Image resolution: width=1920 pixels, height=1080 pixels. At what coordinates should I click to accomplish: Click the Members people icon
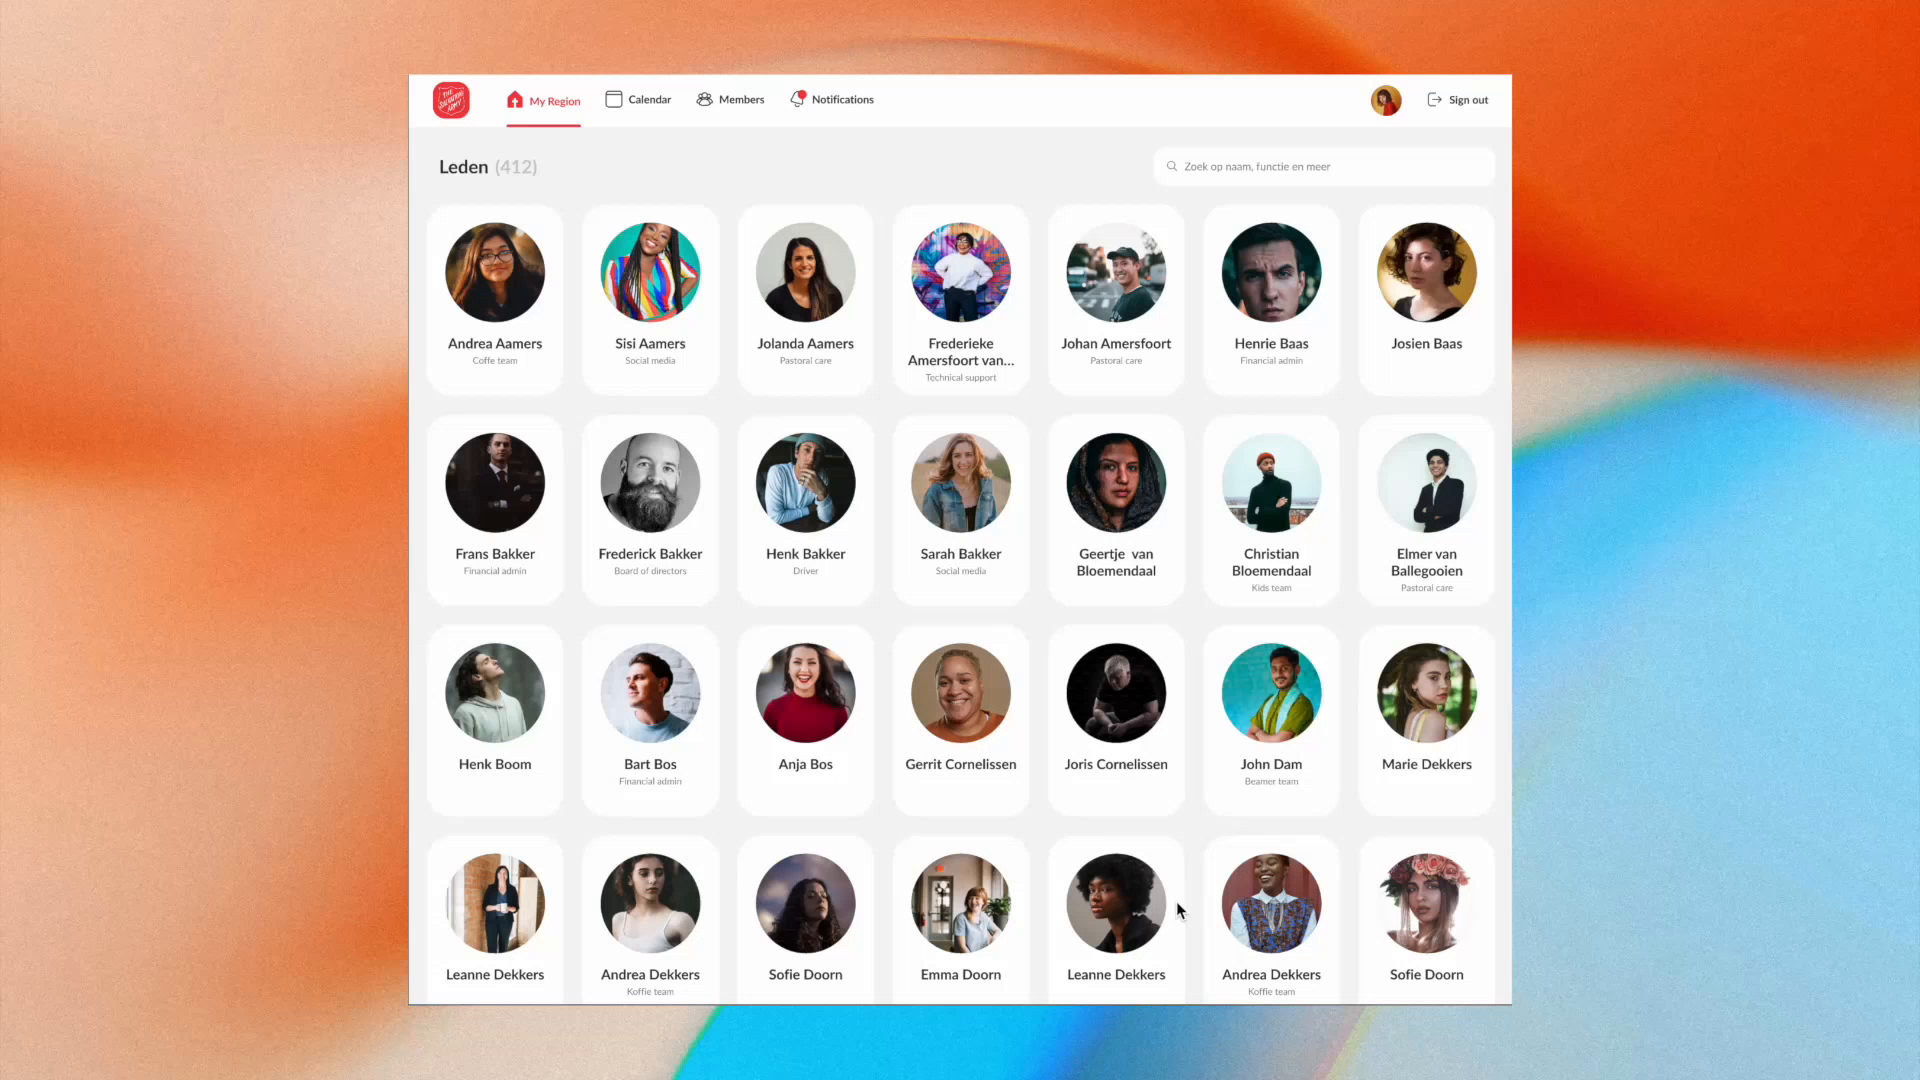tap(704, 99)
